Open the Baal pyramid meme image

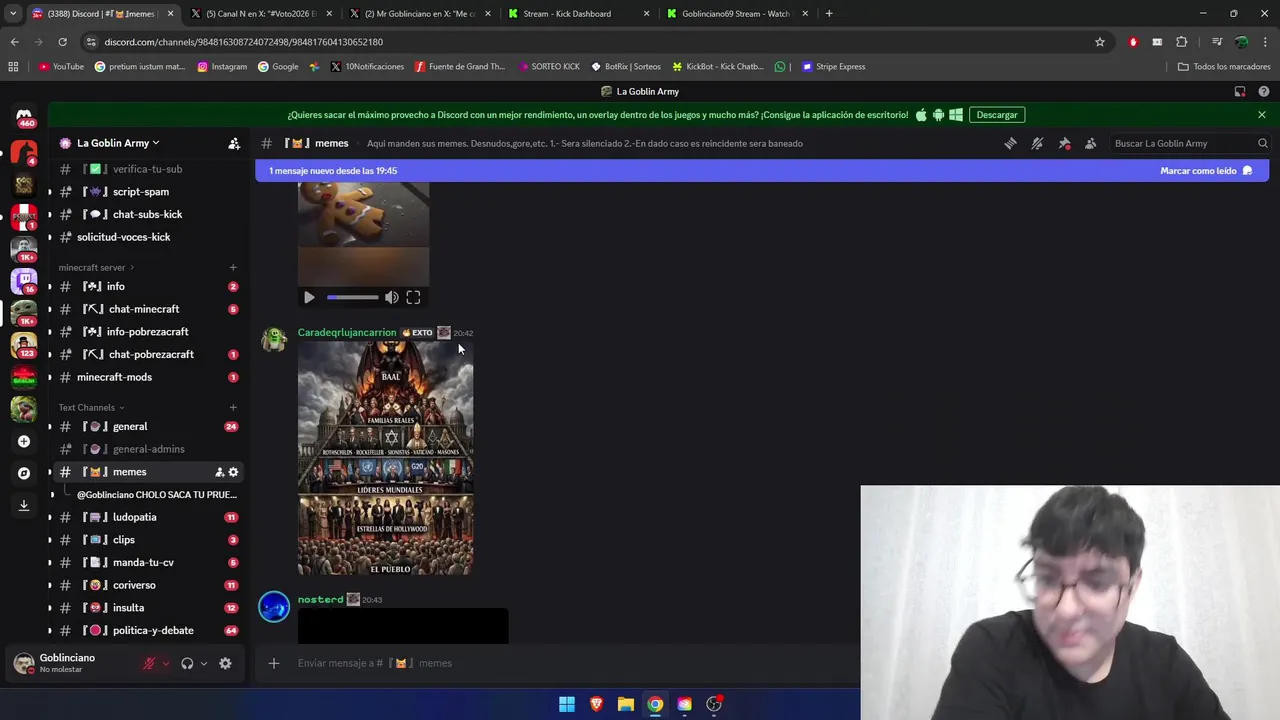click(x=386, y=458)
